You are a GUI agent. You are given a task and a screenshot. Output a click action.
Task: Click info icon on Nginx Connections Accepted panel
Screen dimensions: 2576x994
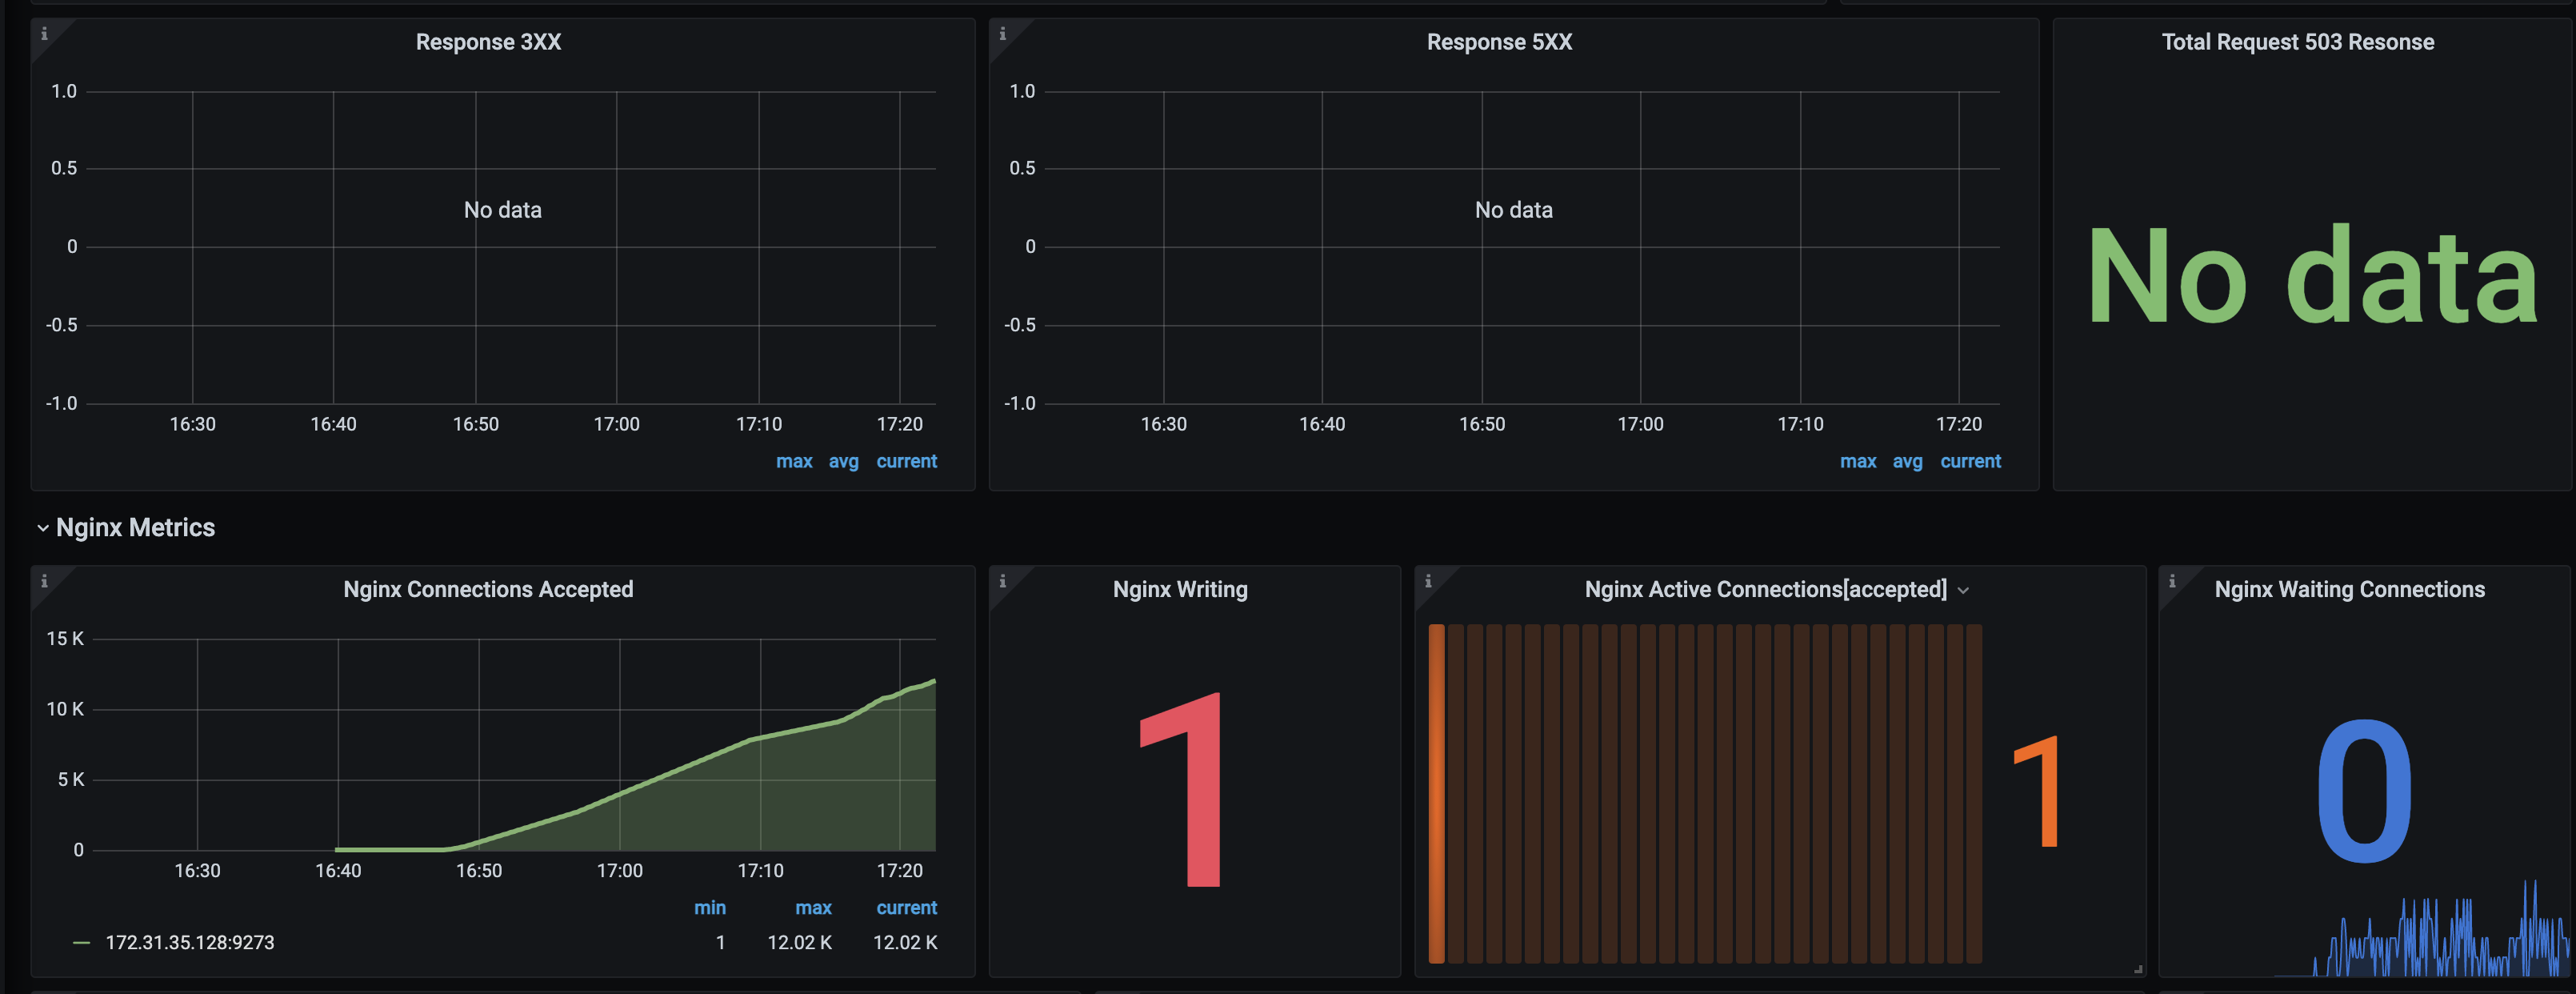[44, 581]
